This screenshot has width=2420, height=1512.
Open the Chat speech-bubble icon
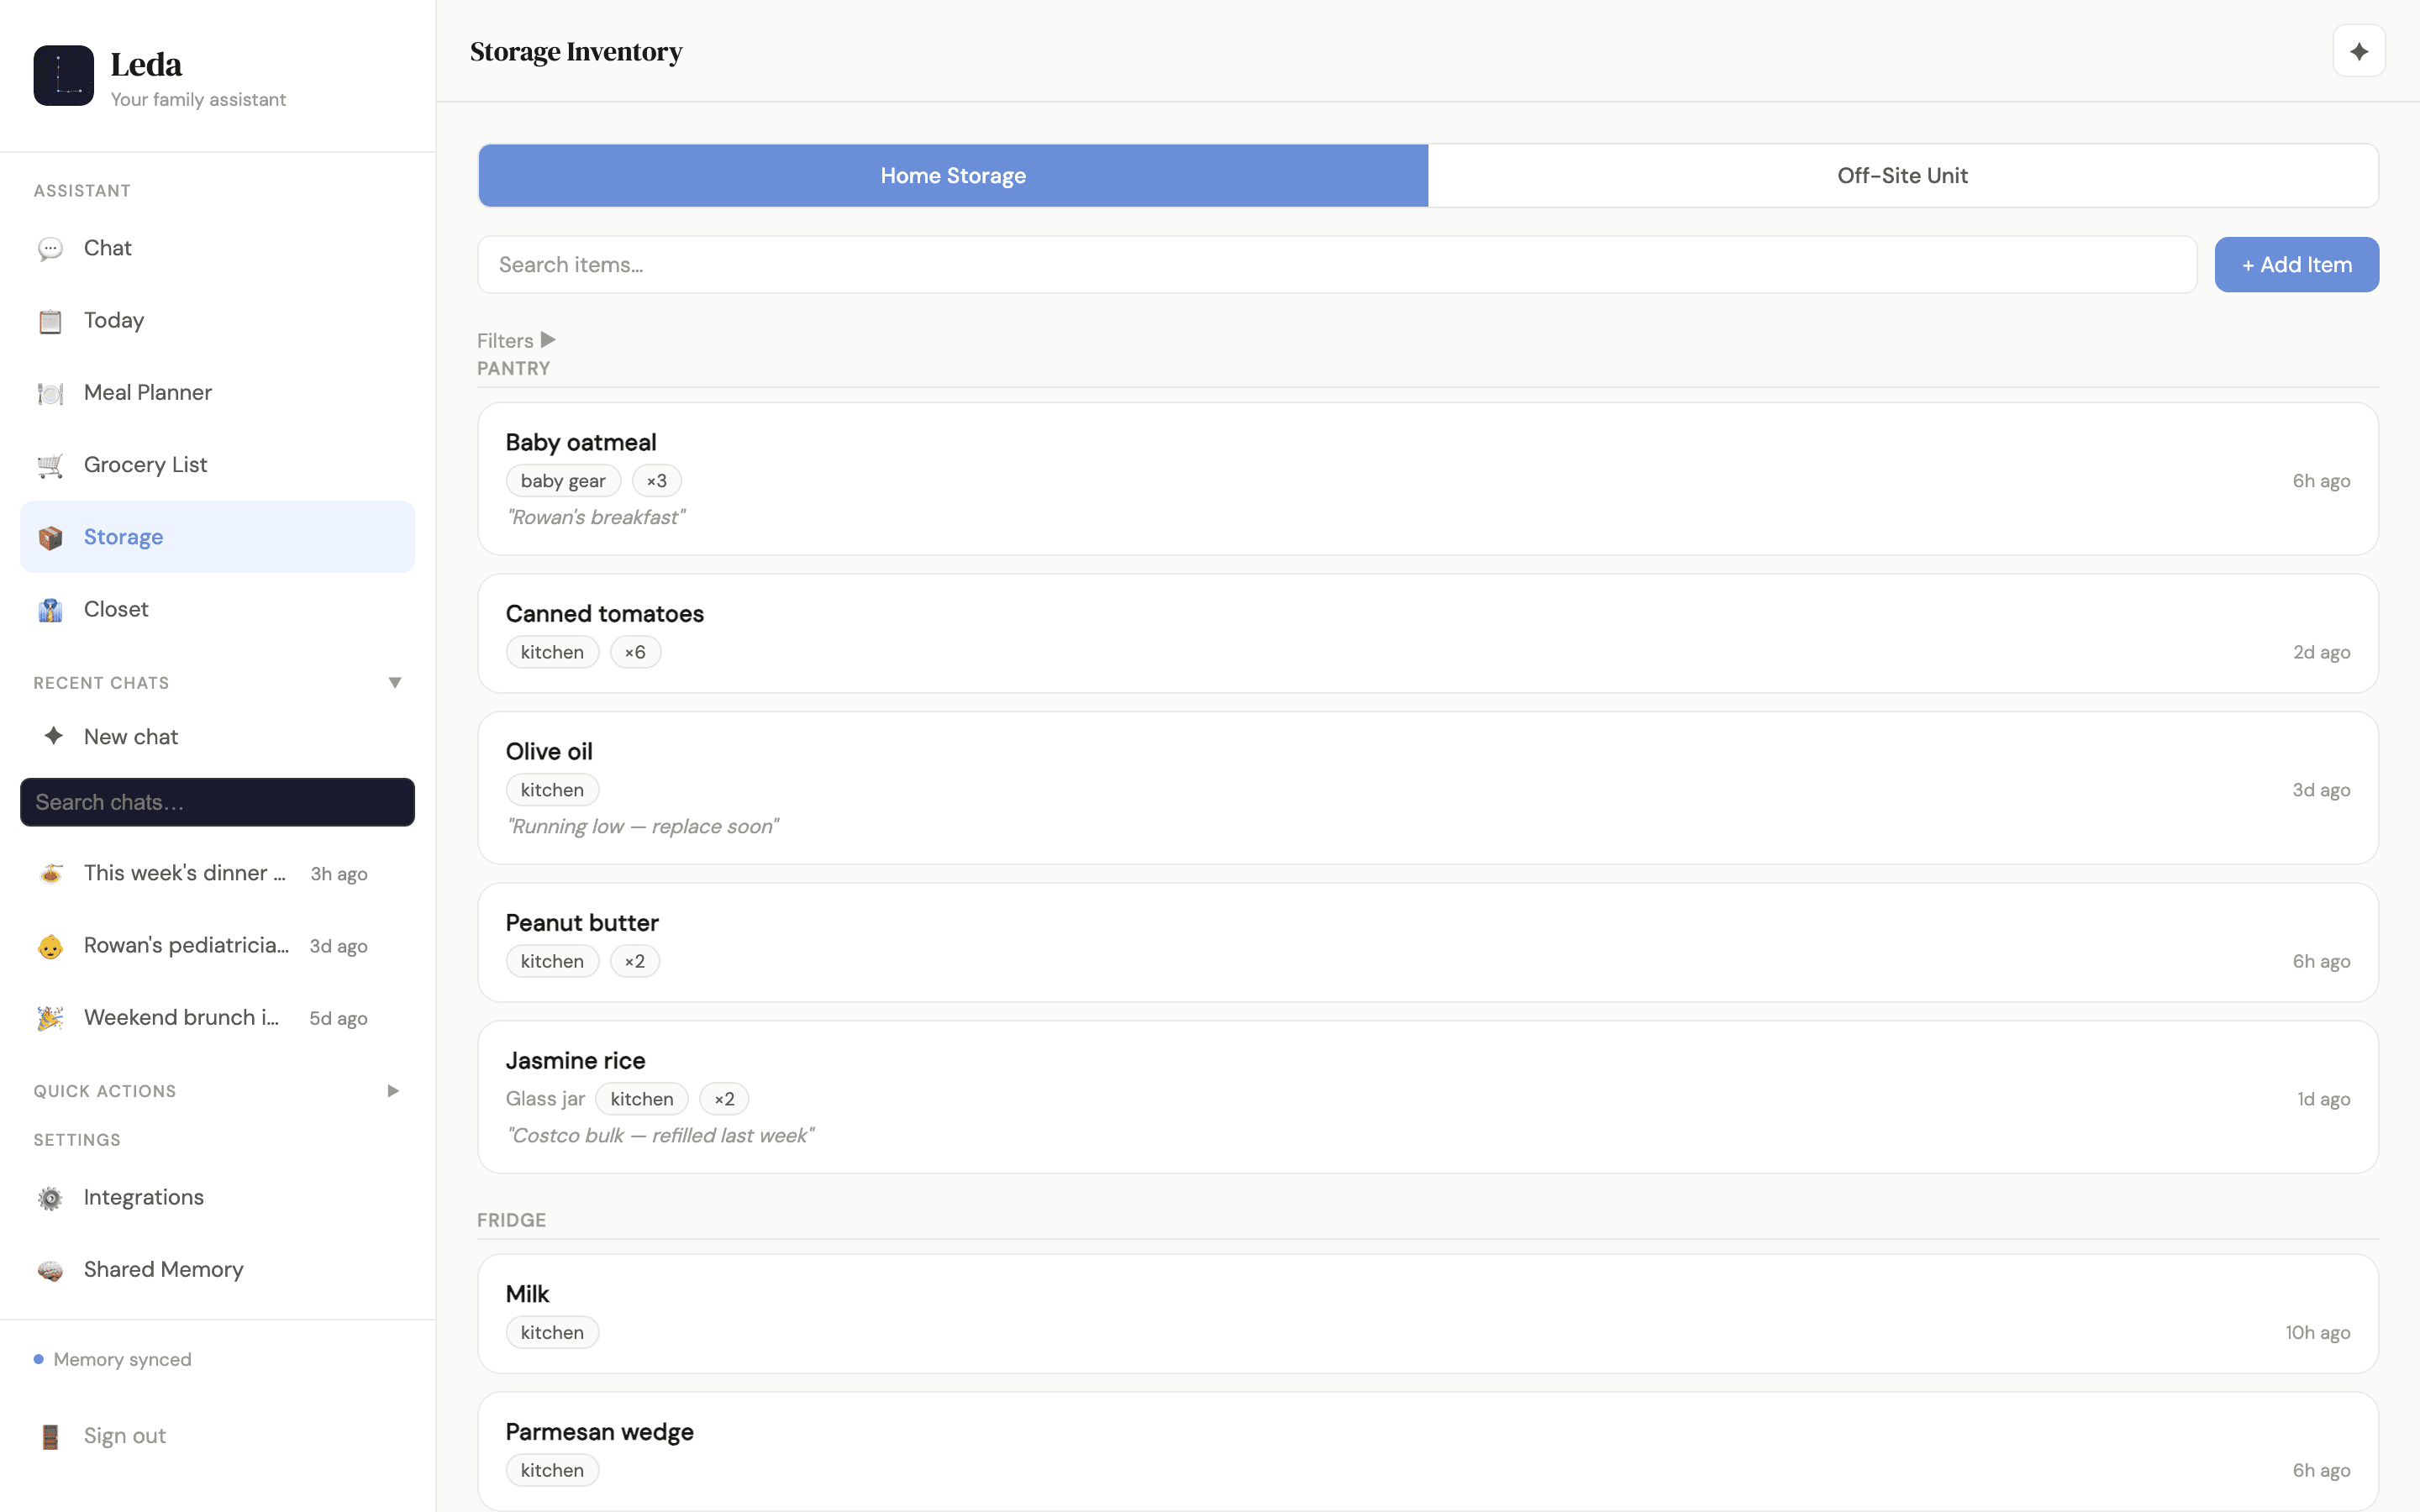click(50, 248)
